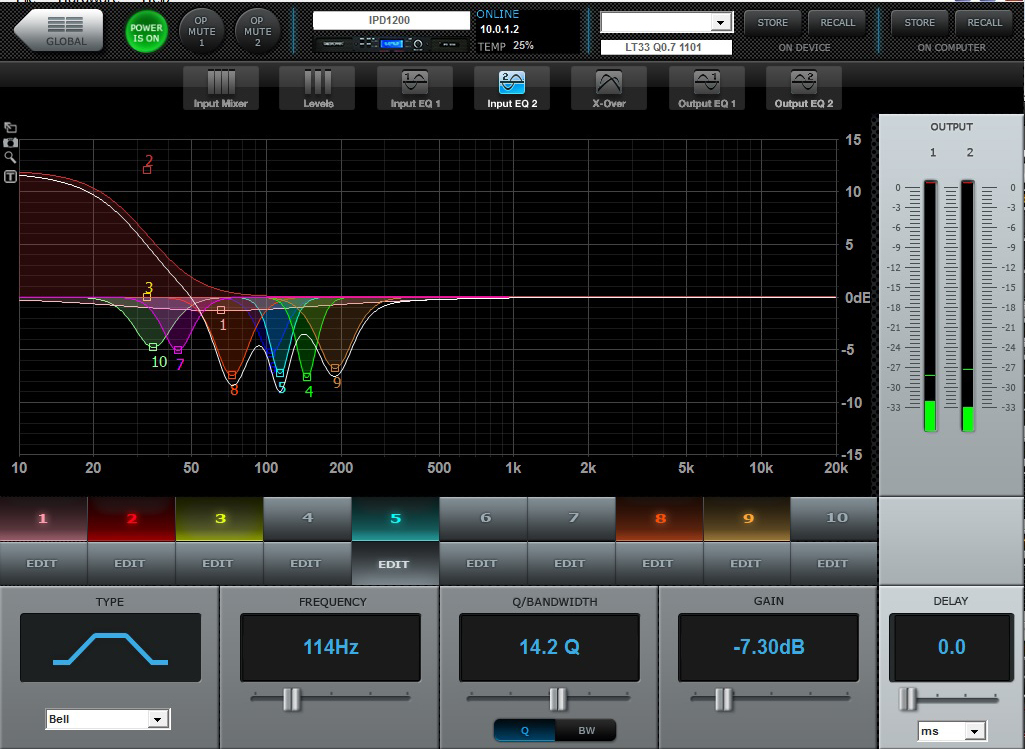Toggle EQ band 10 button
Screen dimensions: 1025x749
pos(834,519)
